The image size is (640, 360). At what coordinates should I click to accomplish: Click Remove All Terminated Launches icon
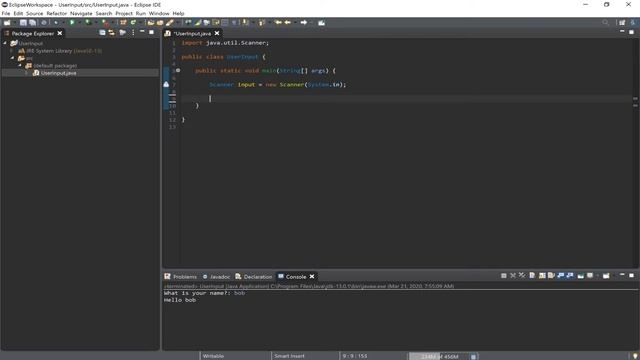pyautogui.click(x=522, y=276)
